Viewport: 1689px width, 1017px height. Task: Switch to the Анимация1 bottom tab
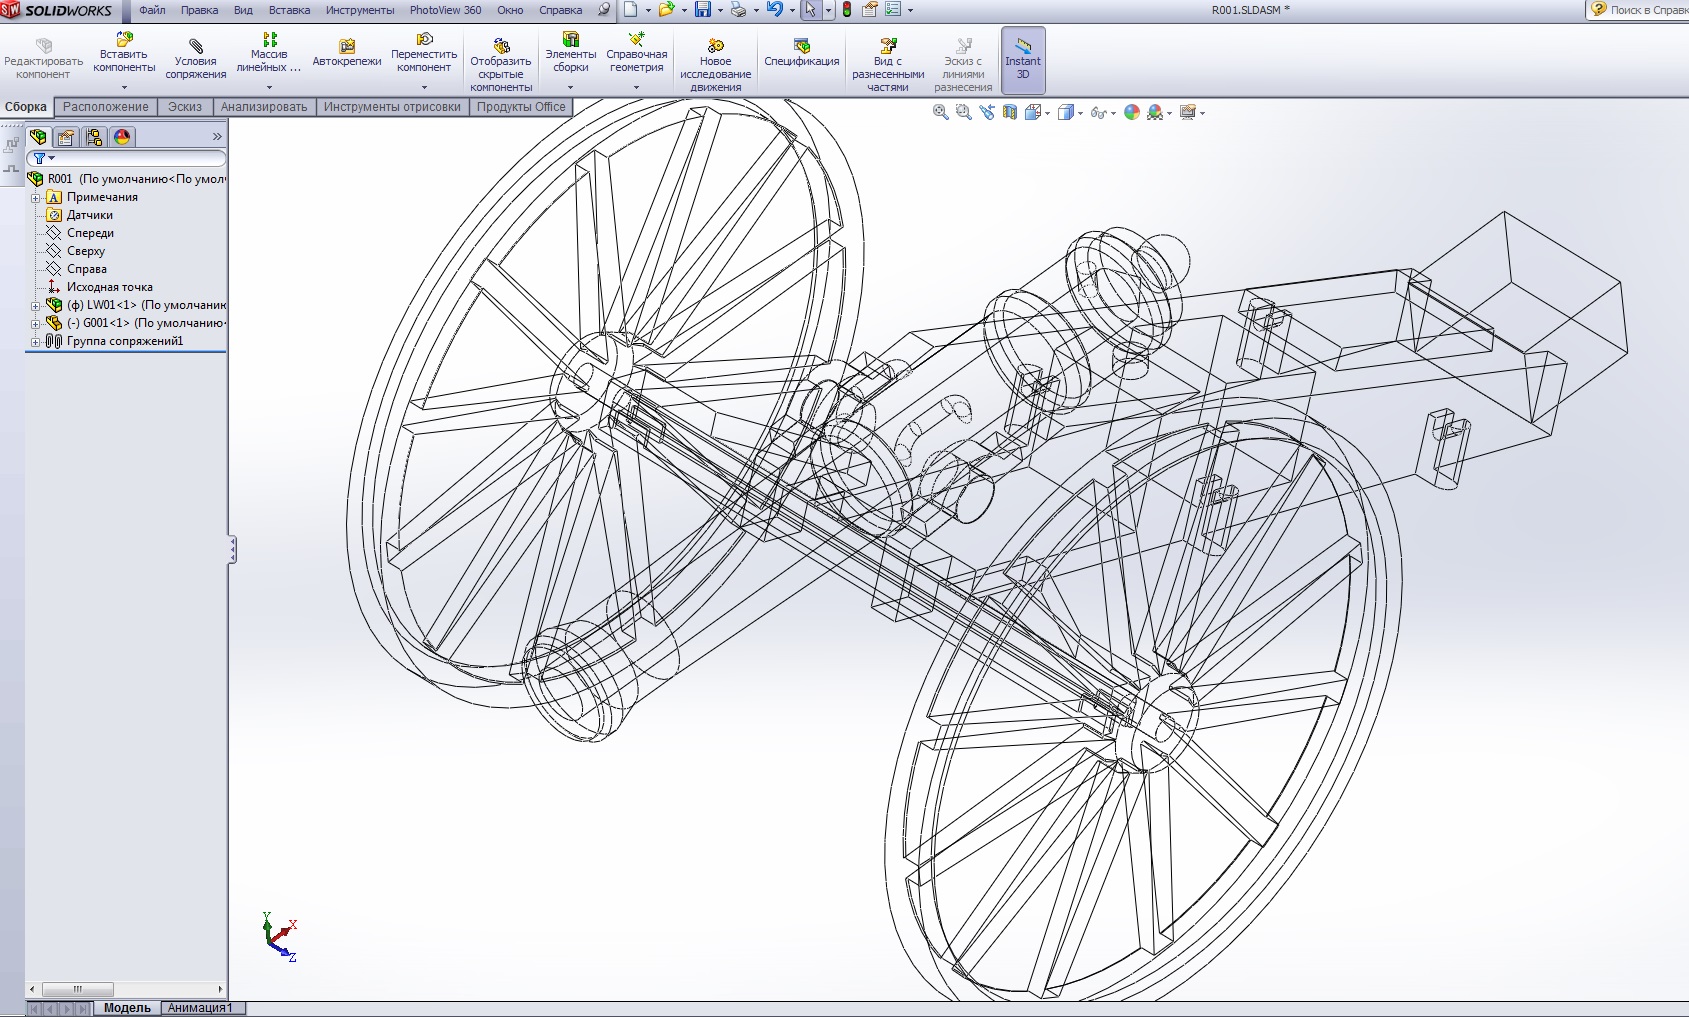(x=200, y=1008)
